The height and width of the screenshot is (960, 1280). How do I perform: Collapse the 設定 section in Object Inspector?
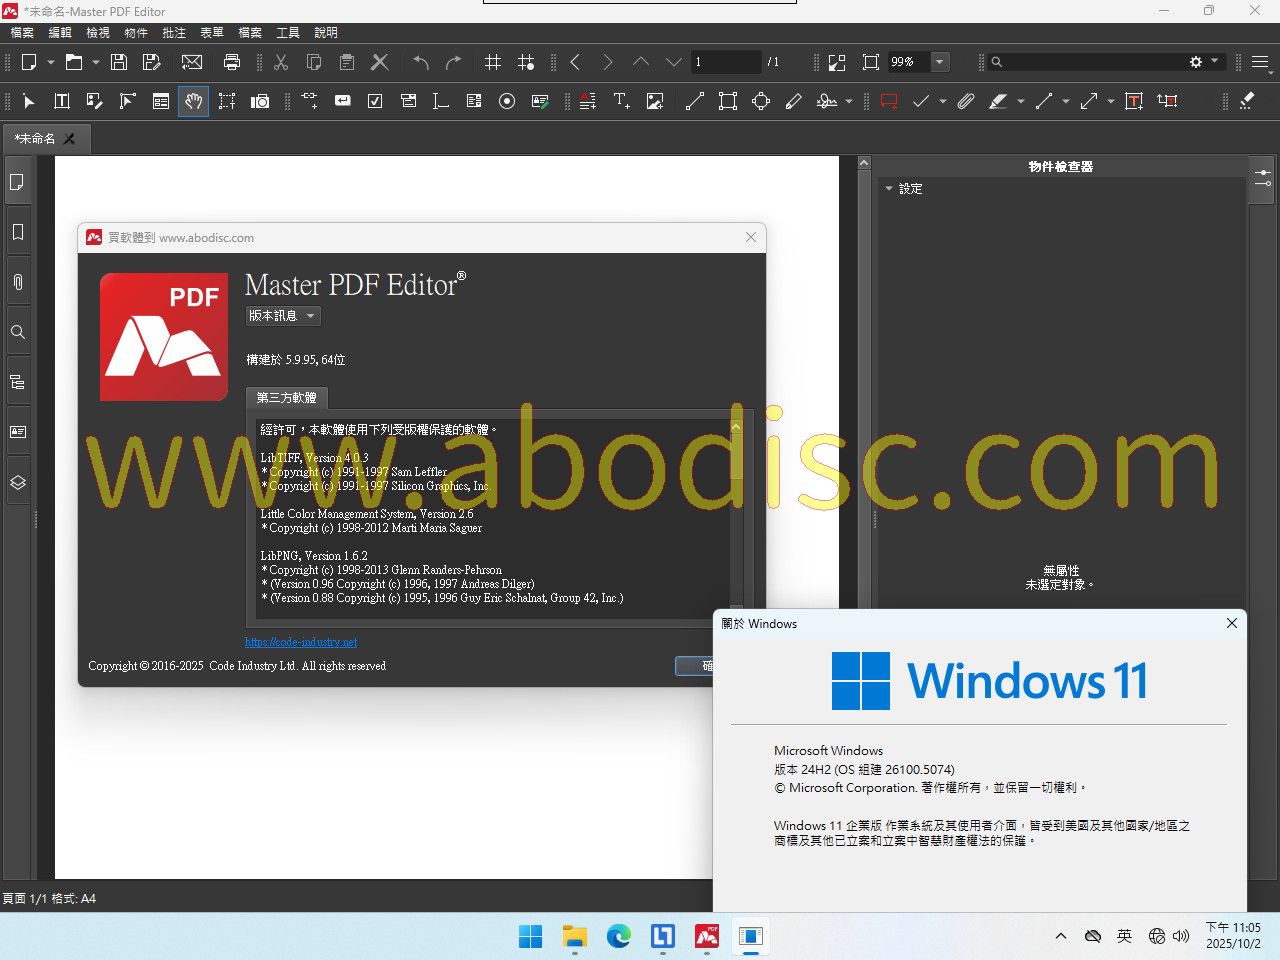click(x=889, y=189)
